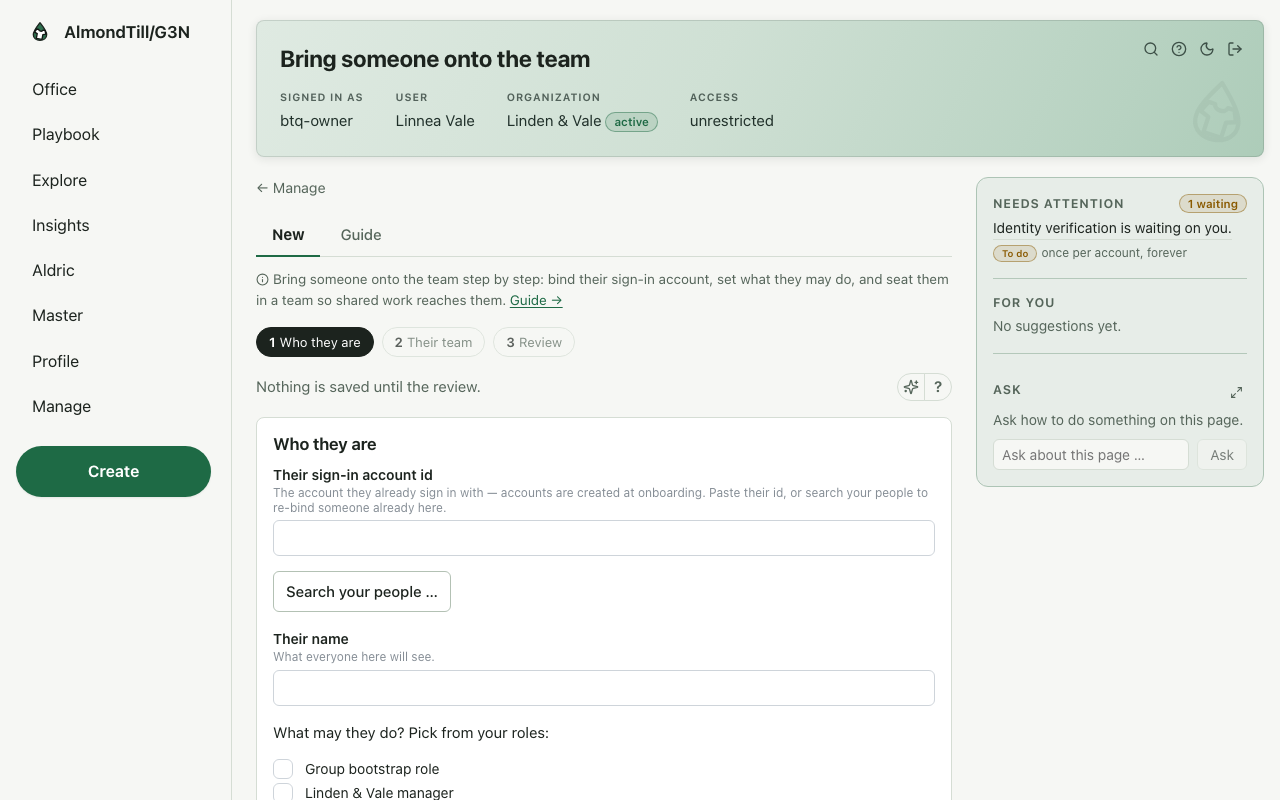
Task: Follow the Guide arrow link
Action: pyautogui.click(x=536, y=300)
